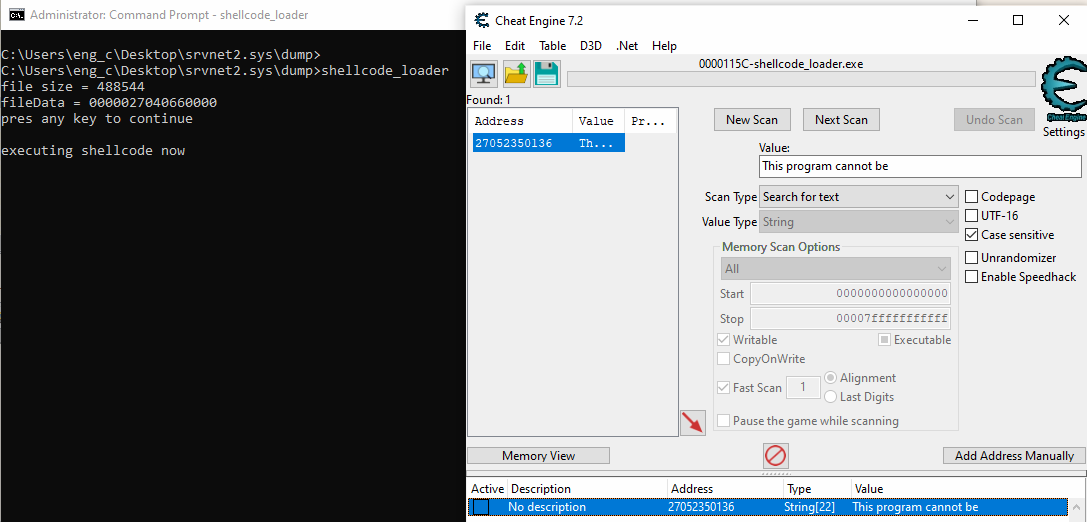Viewport: 1087px width, 522px height.
Task: Click Add Address Manually button
Action: (x=1014, y=455)
